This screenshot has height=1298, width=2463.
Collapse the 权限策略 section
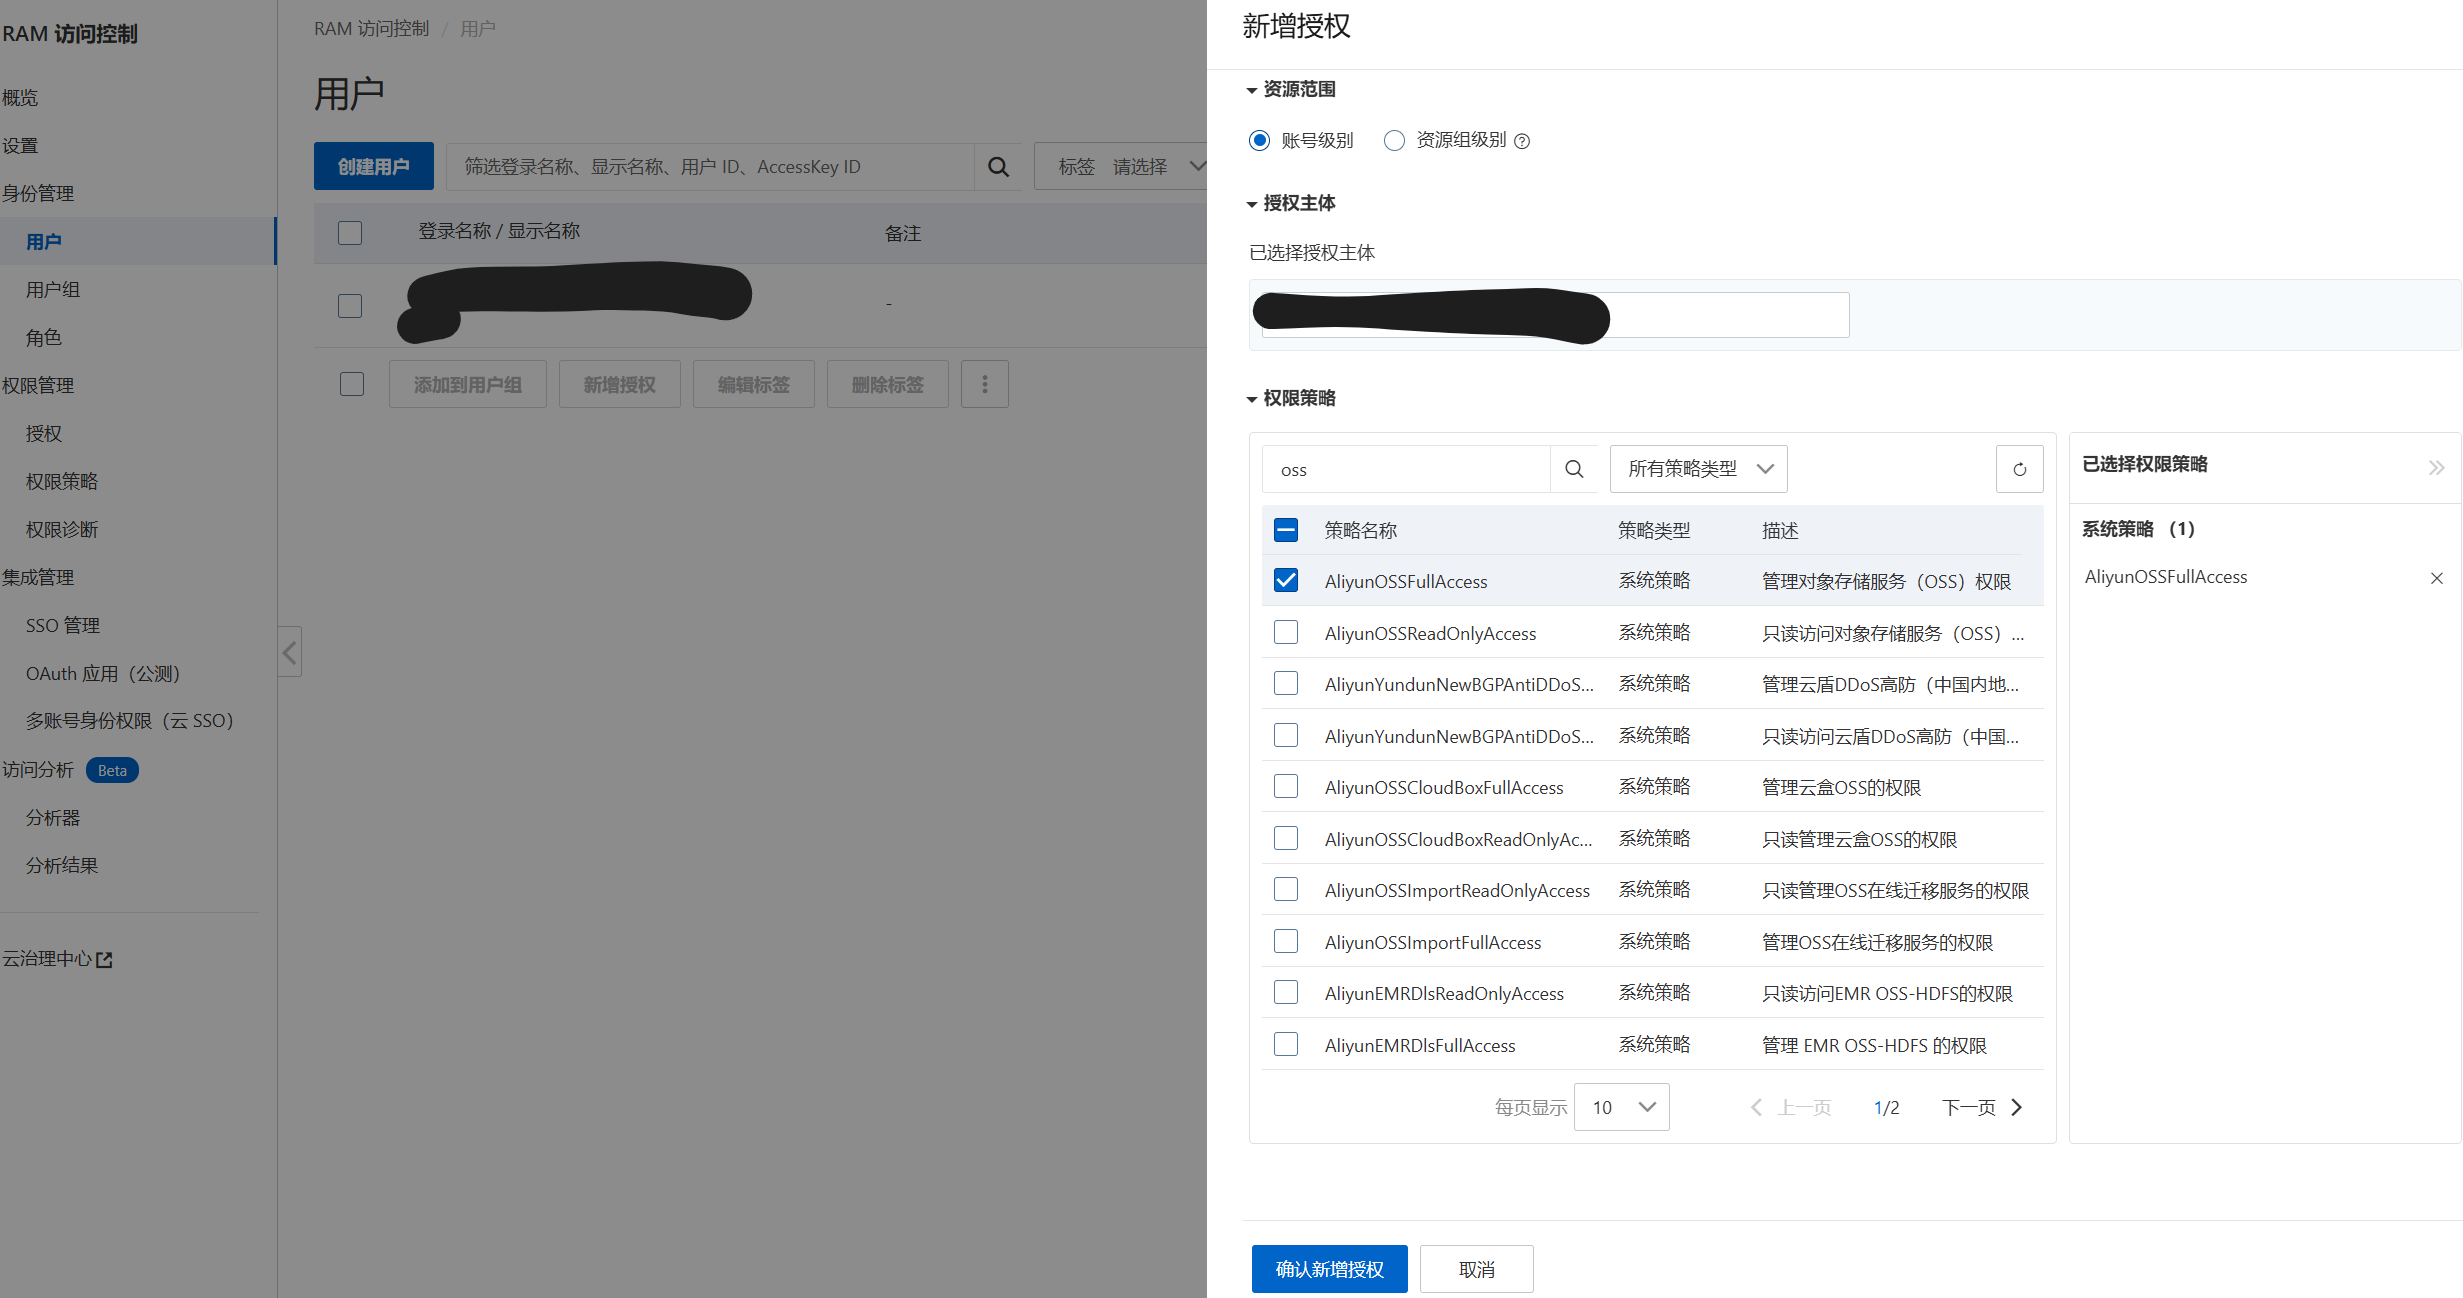(1252, 399)
